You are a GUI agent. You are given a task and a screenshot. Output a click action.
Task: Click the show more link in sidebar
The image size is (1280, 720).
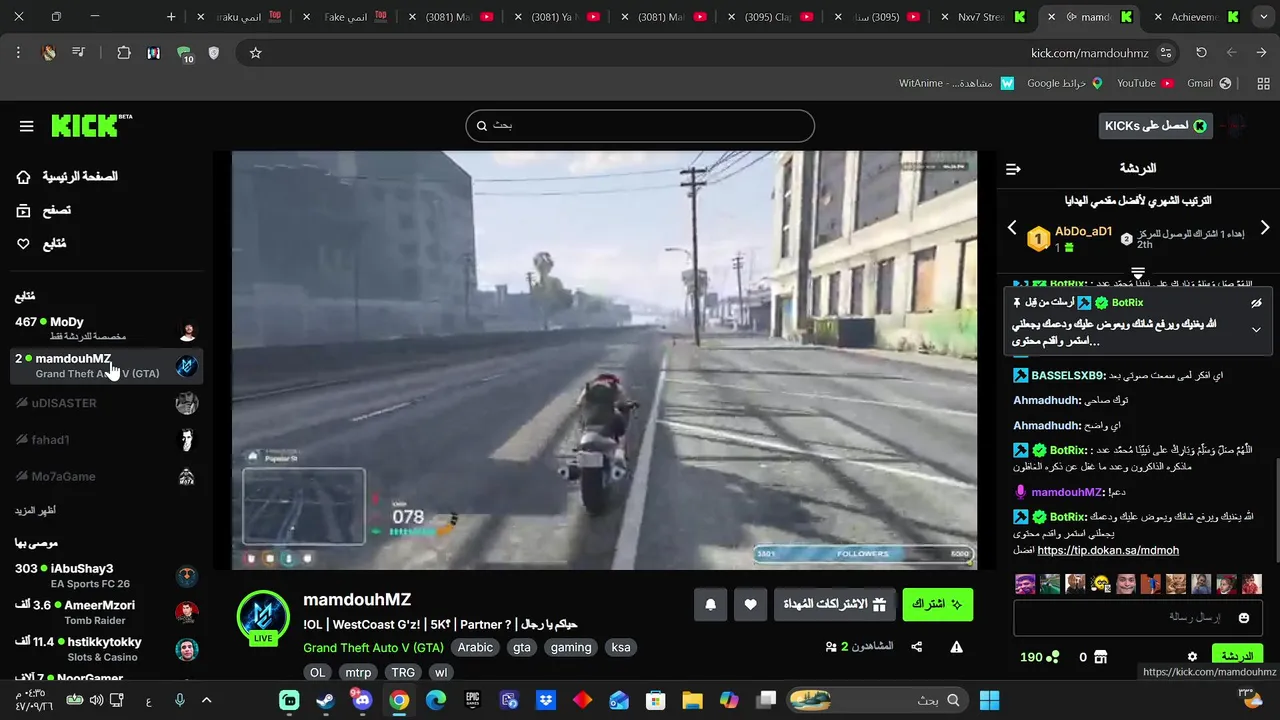click(x=35, y=510)
